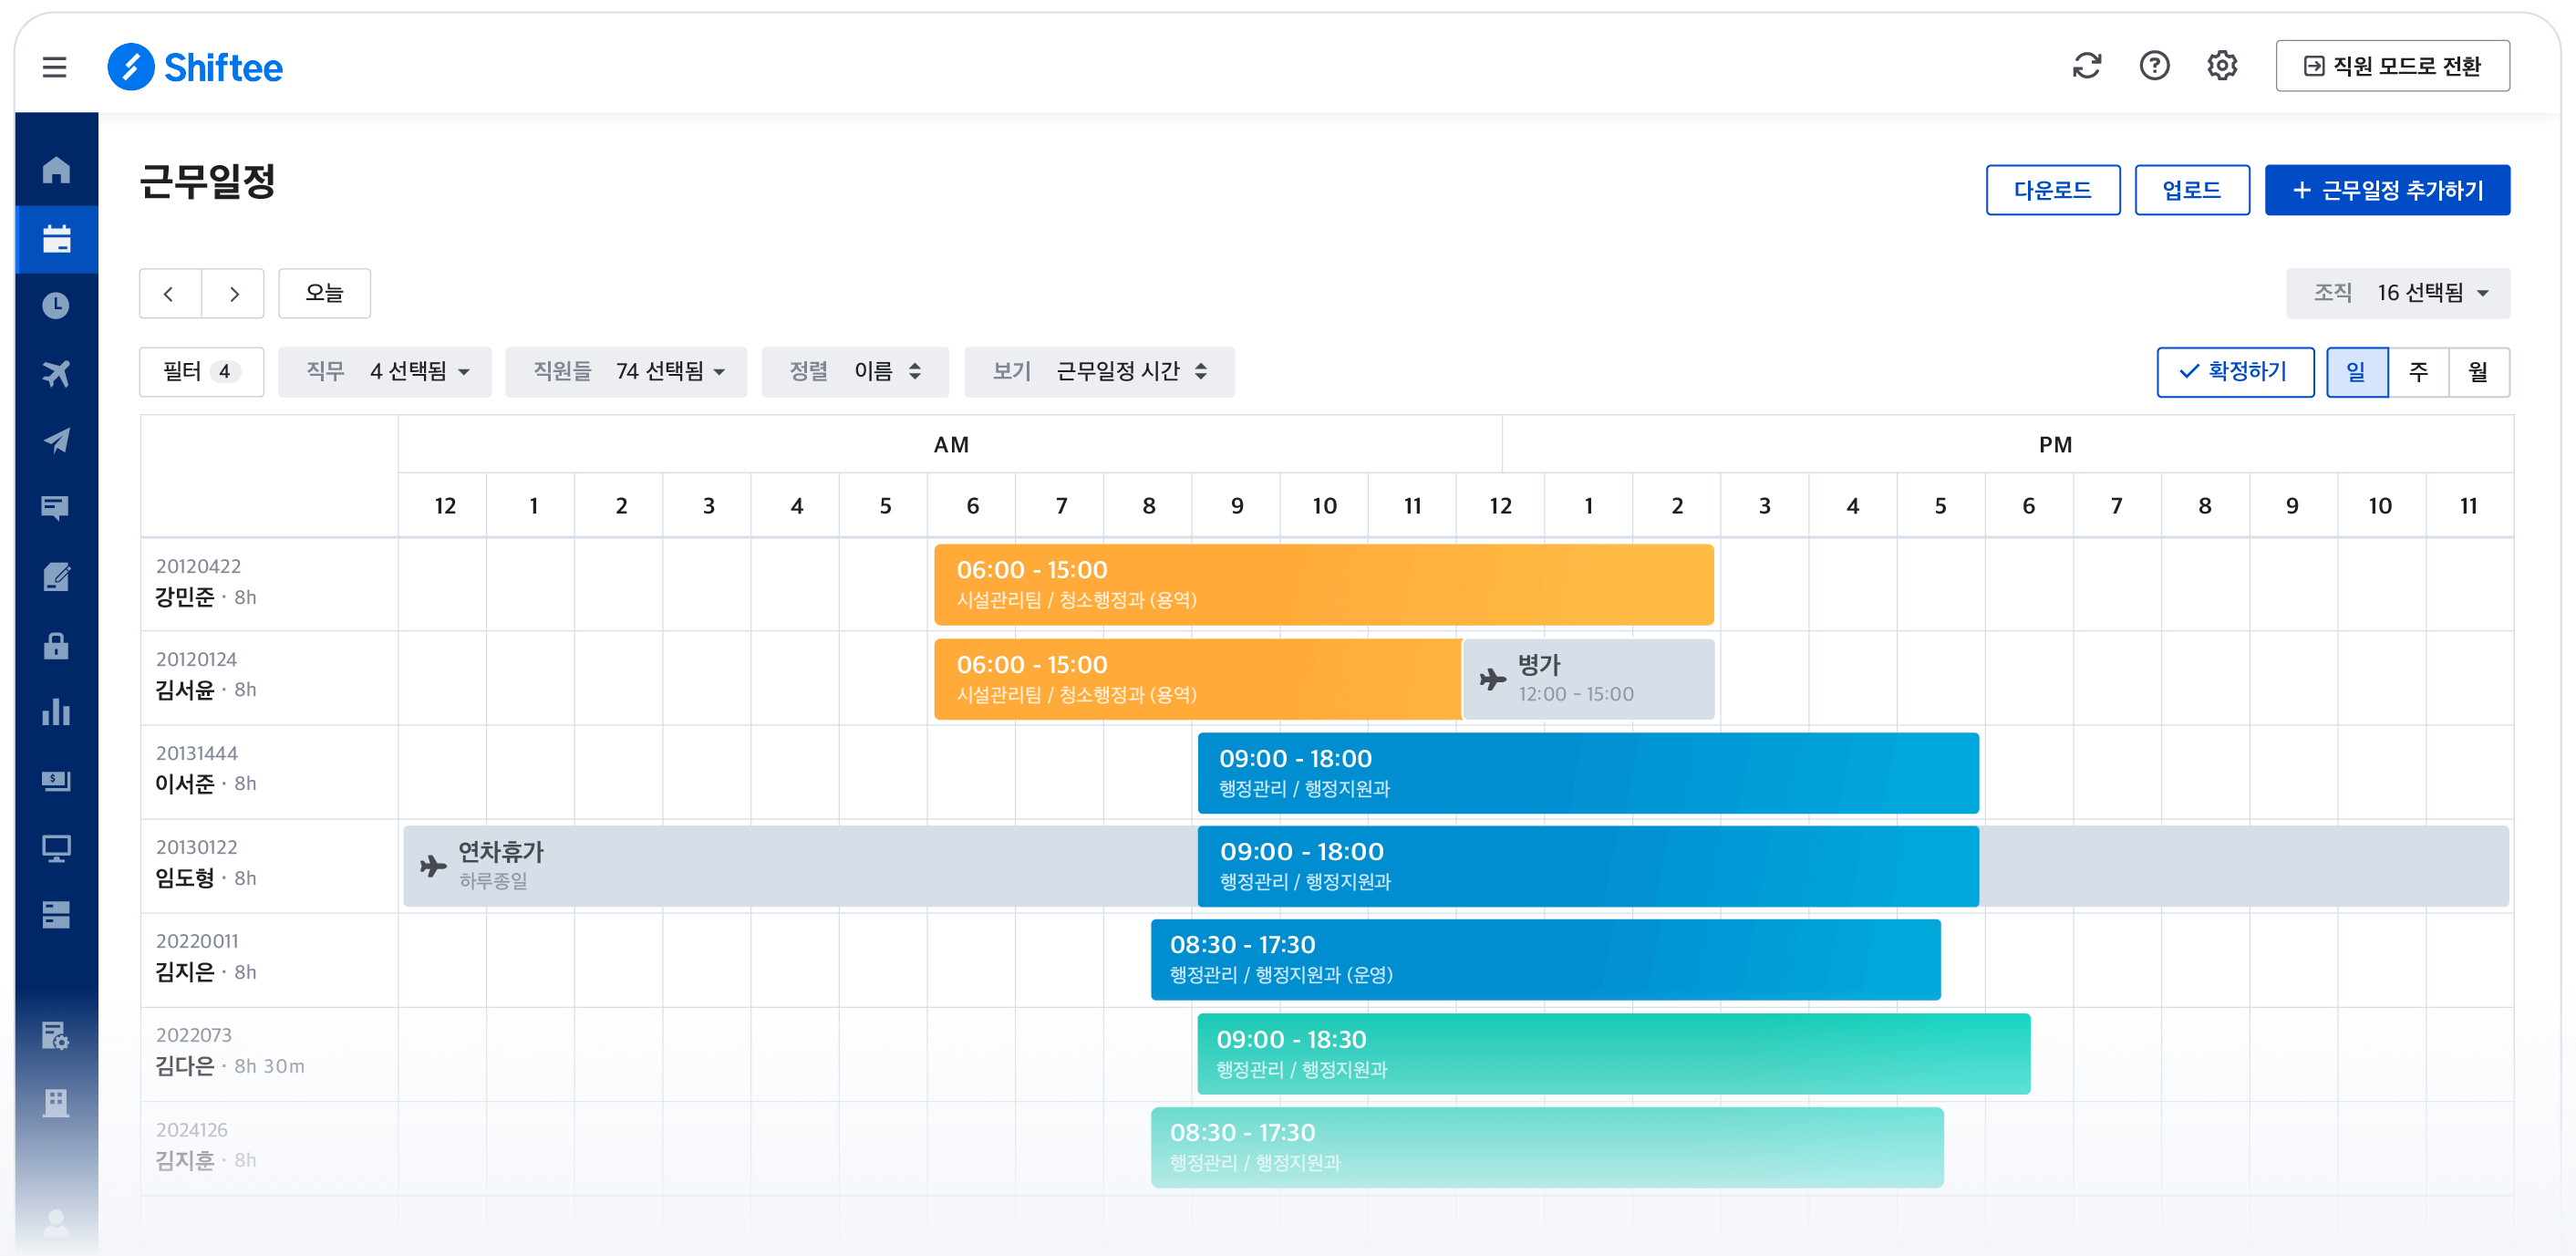Open the bar chart reports sidebar icon
Viewport: 2576px width, 1256px height.
(x=56, y=712)
